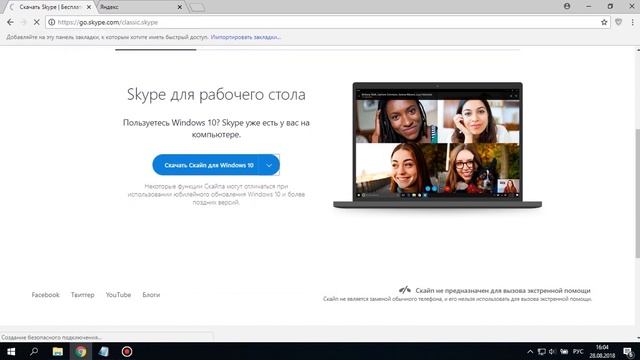Select the Скачать Skype tab
The width and height of the screenshot is (640, 360).
point(50,7)
